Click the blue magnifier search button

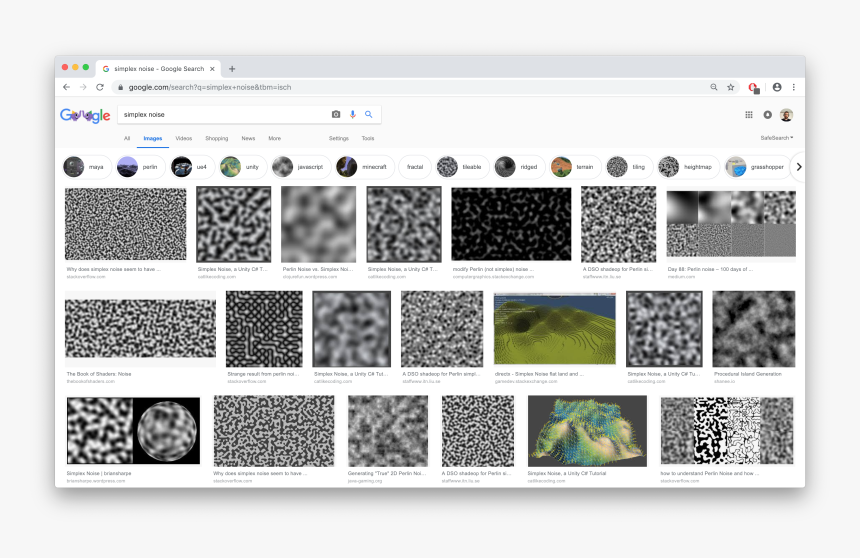(x=368, y=115)
